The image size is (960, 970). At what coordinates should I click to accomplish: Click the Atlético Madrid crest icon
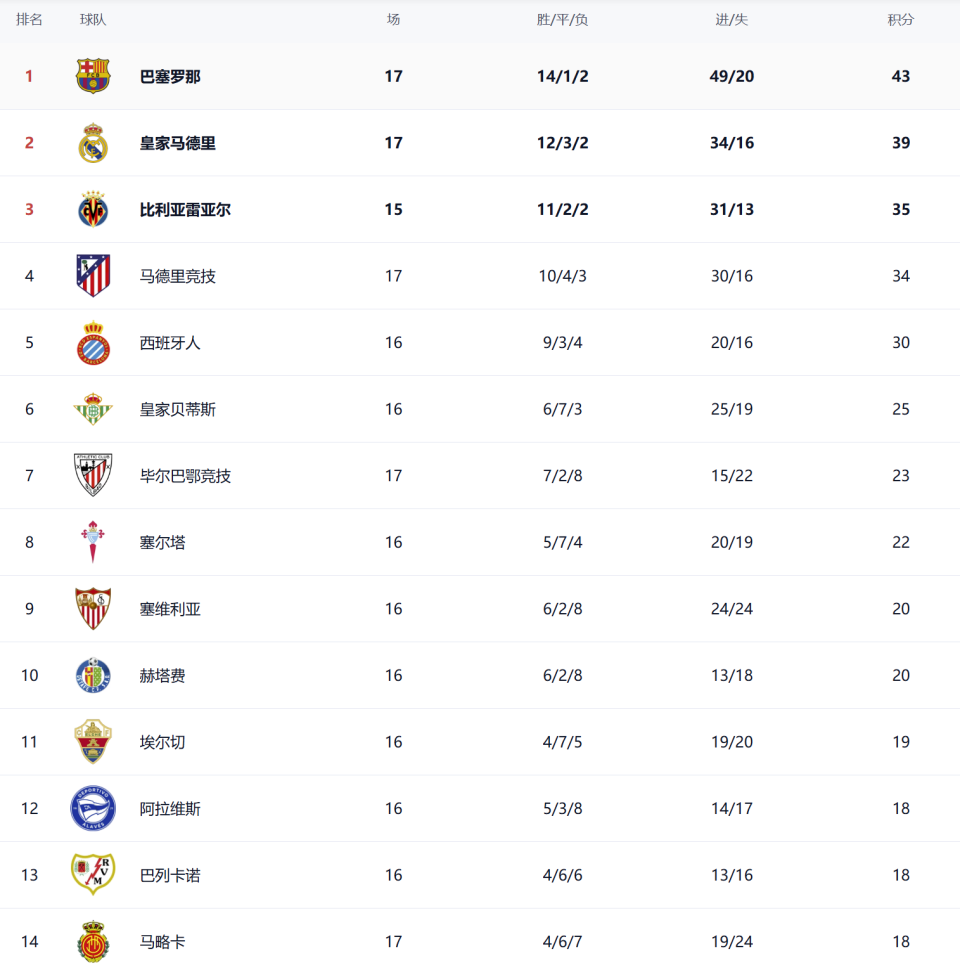(93, 276)
